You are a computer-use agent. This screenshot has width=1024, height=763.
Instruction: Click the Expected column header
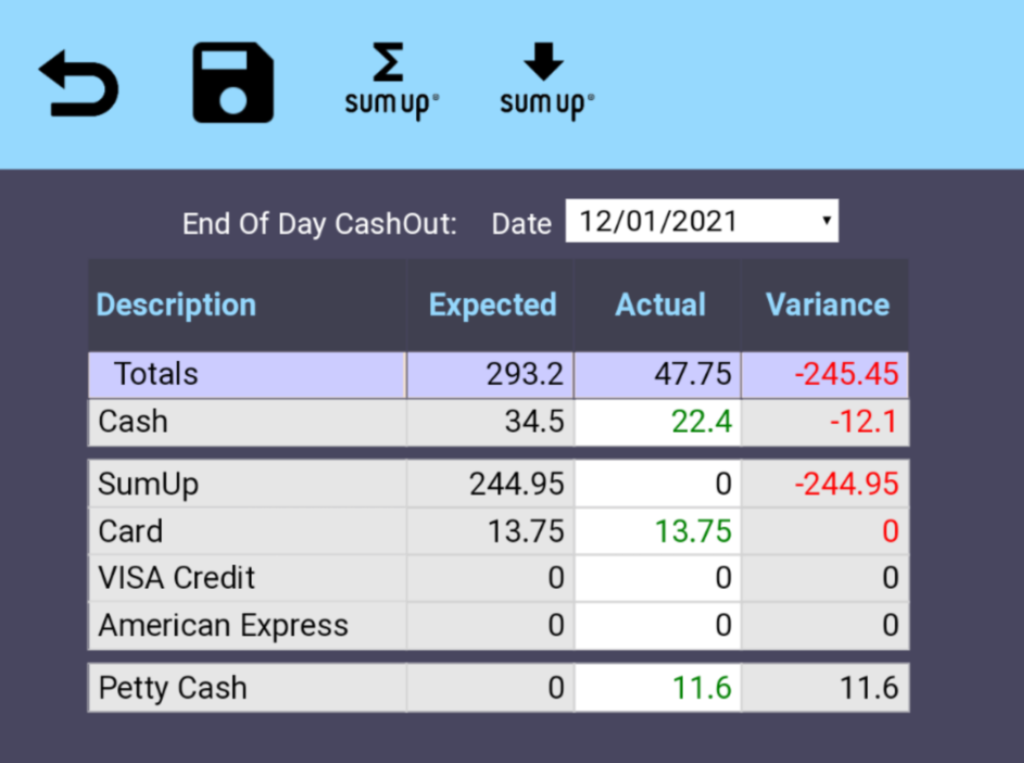point(492,305)
